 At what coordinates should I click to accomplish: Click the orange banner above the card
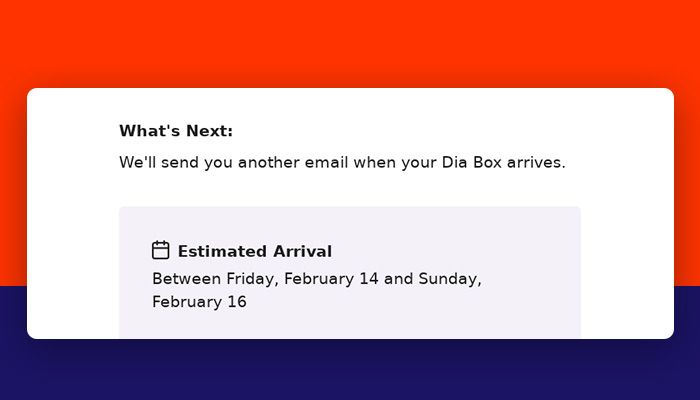[350, 42]
